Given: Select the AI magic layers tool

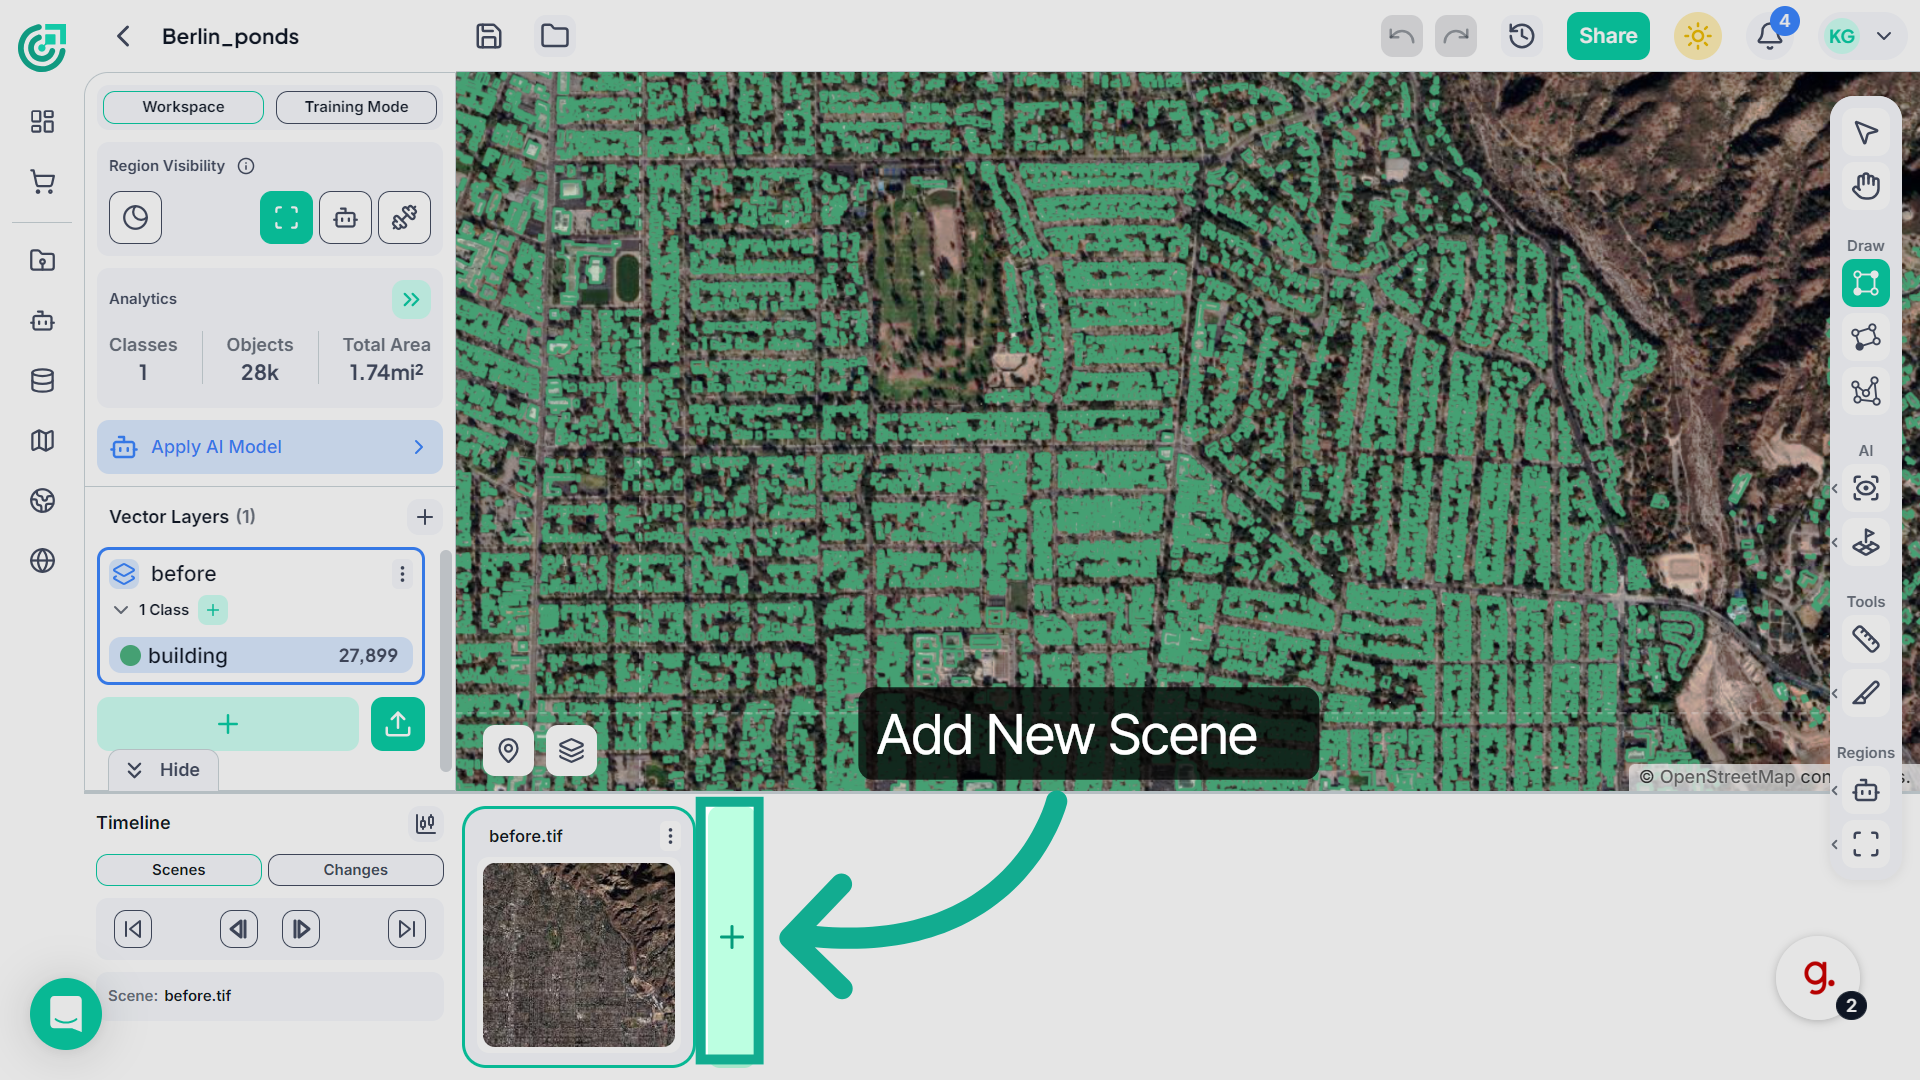Looking at the screenshot, I should (x=1866, y=543).
